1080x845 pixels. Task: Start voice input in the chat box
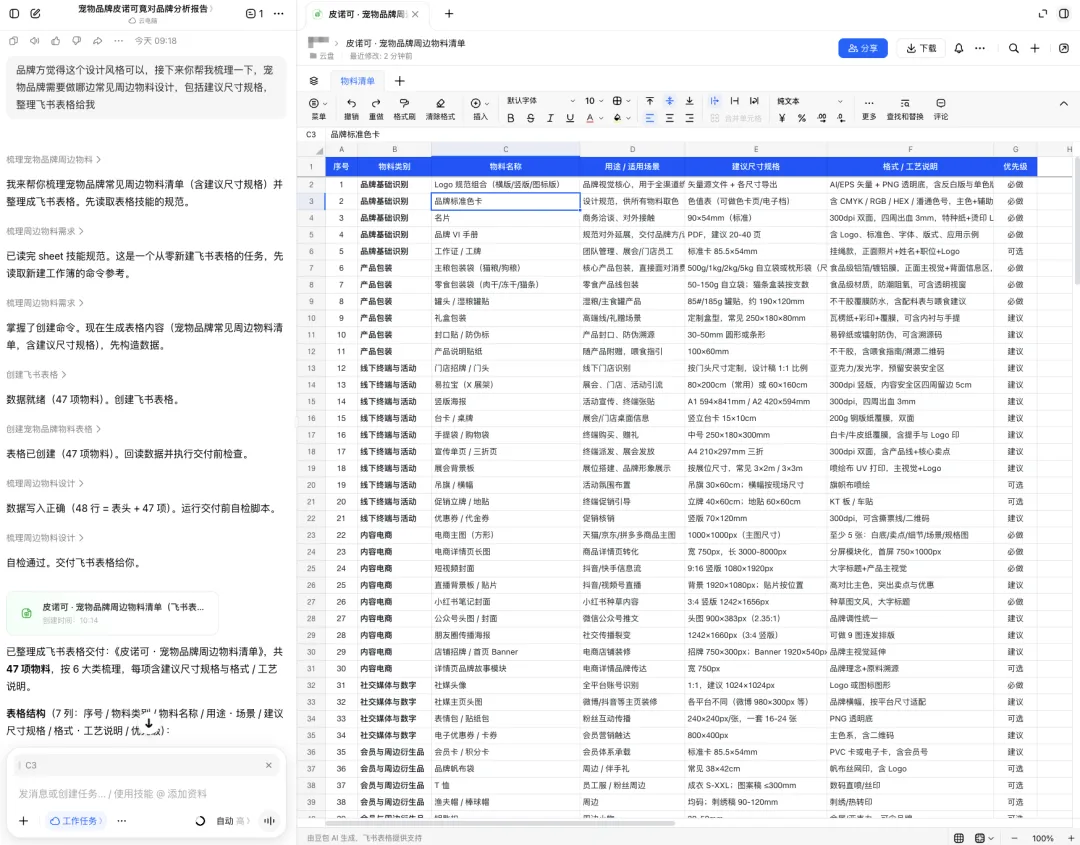coord(269,821)
